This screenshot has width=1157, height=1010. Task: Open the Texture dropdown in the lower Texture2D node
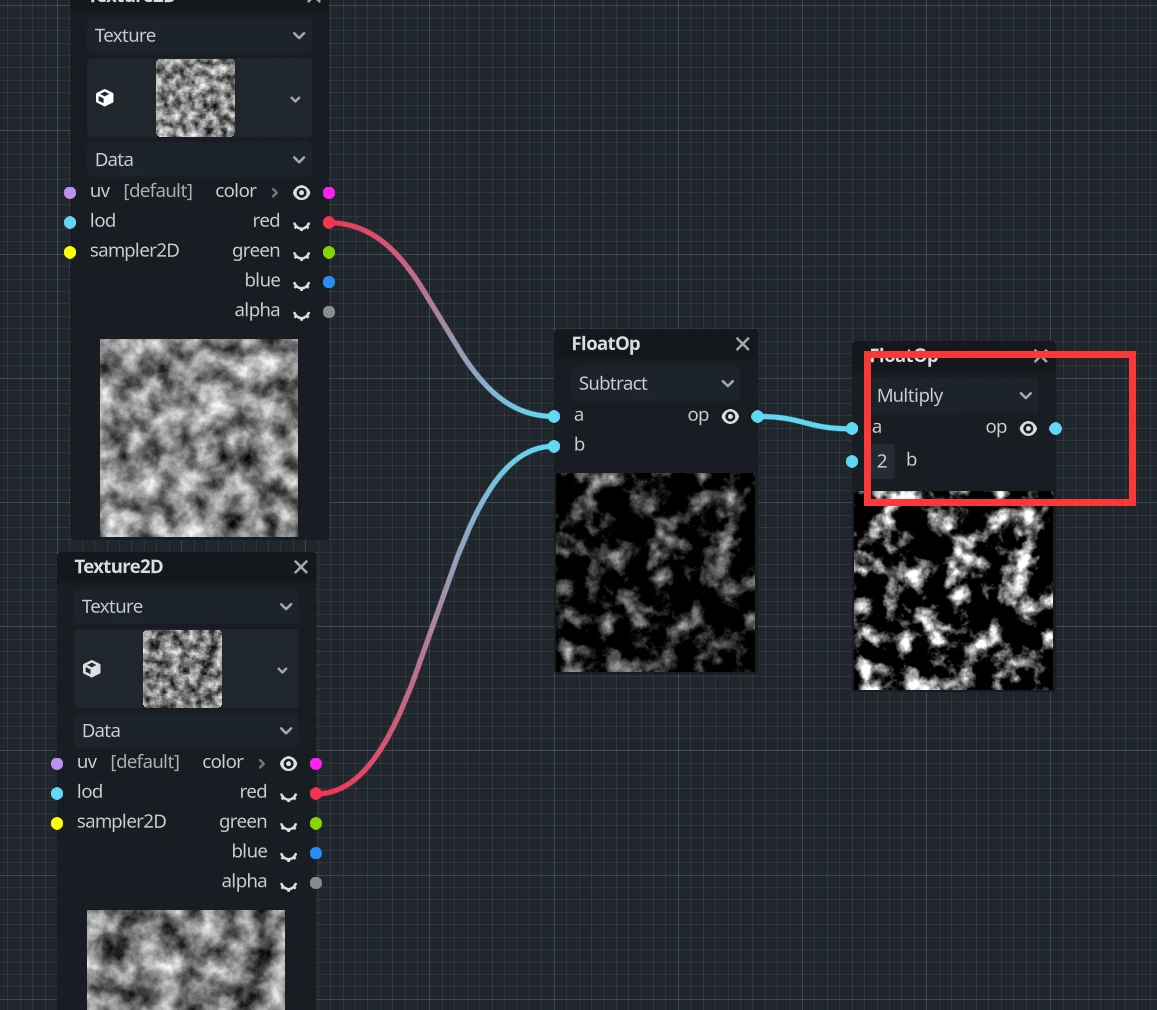[186, 606]
